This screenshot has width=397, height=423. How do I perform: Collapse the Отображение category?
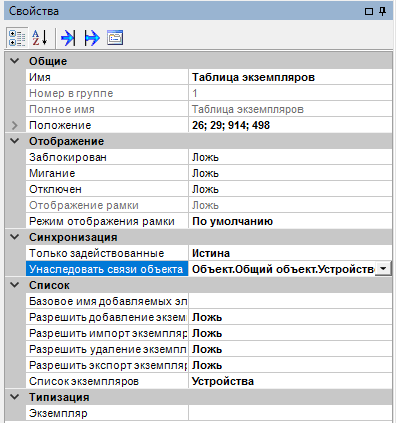[x=15, y=141]
